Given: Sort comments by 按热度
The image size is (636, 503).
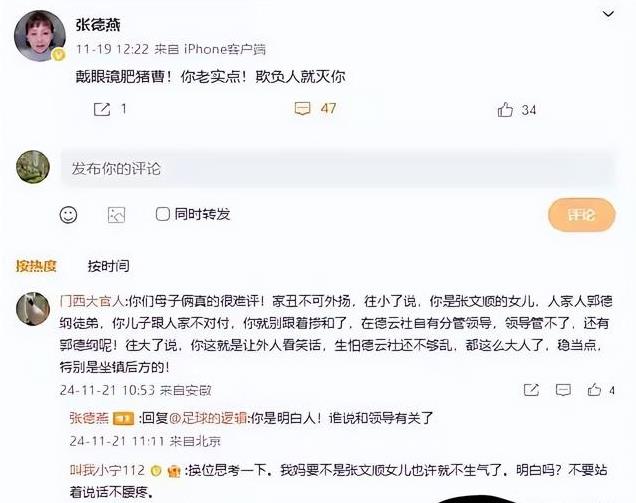Looking at the screenshot, I should pos(36,266).
